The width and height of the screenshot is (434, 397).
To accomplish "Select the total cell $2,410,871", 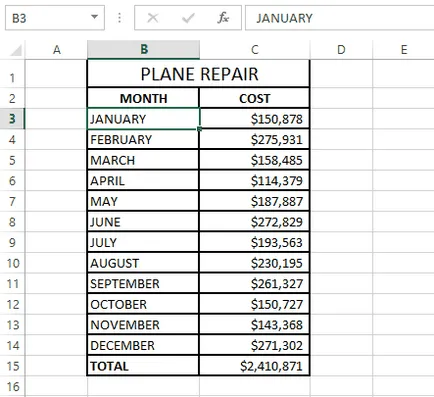I will click(x=254, y=366).
